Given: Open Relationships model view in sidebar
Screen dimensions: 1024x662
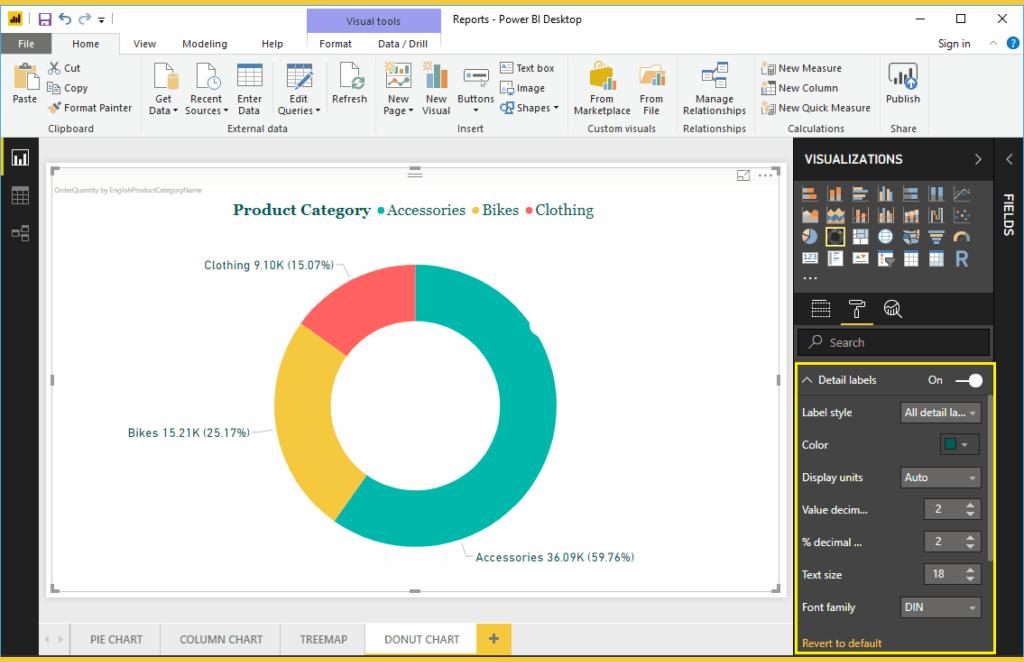Looking at the screenshot, I should coord(20,233).
